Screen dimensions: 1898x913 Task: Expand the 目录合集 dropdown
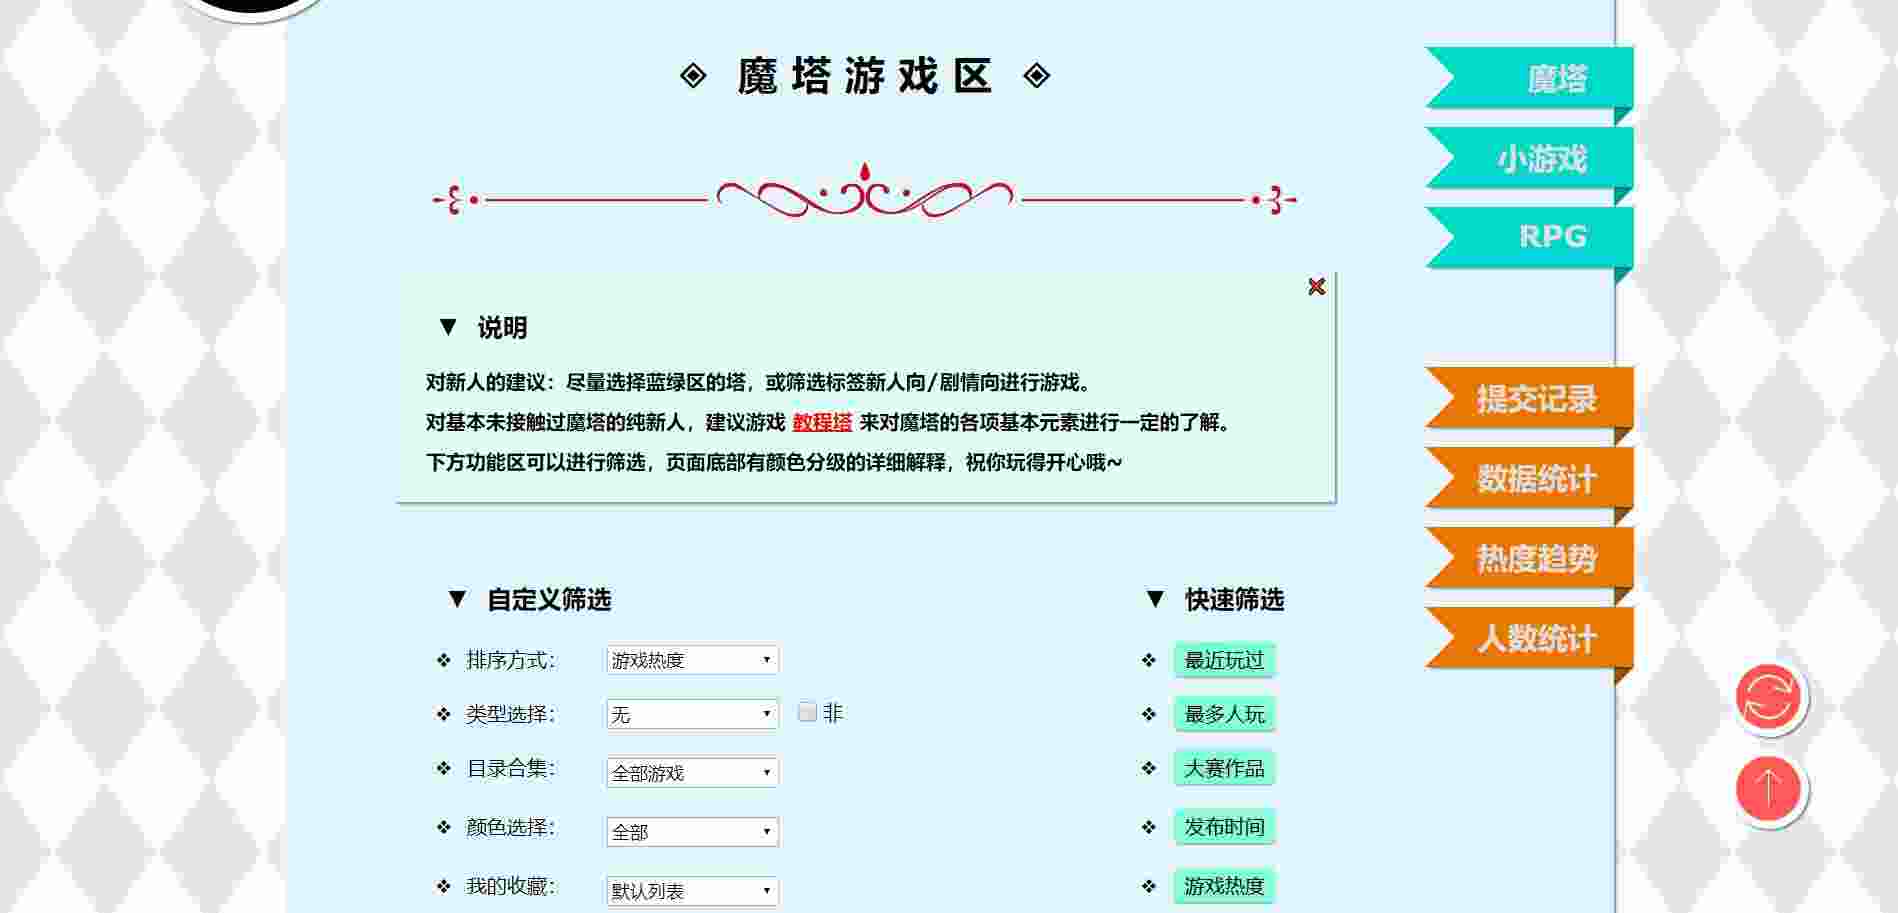click(692, 773)
